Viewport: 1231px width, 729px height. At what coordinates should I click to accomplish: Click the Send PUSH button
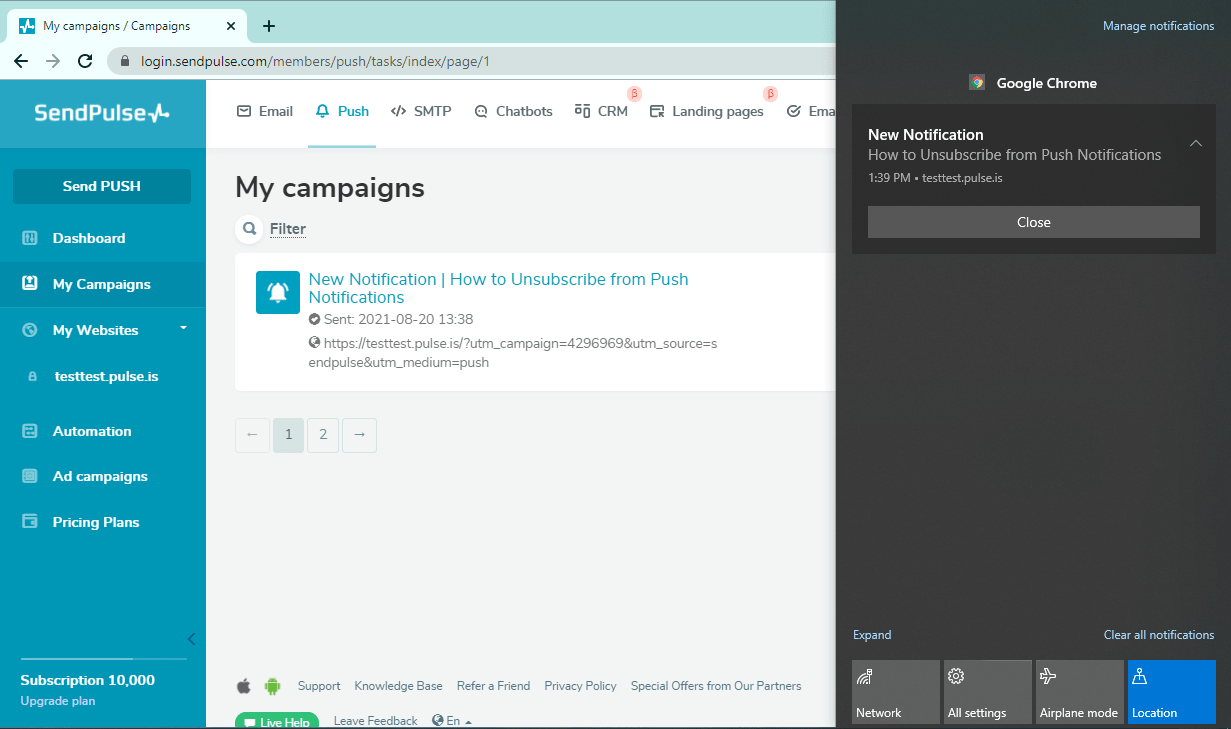pos(102,186)
